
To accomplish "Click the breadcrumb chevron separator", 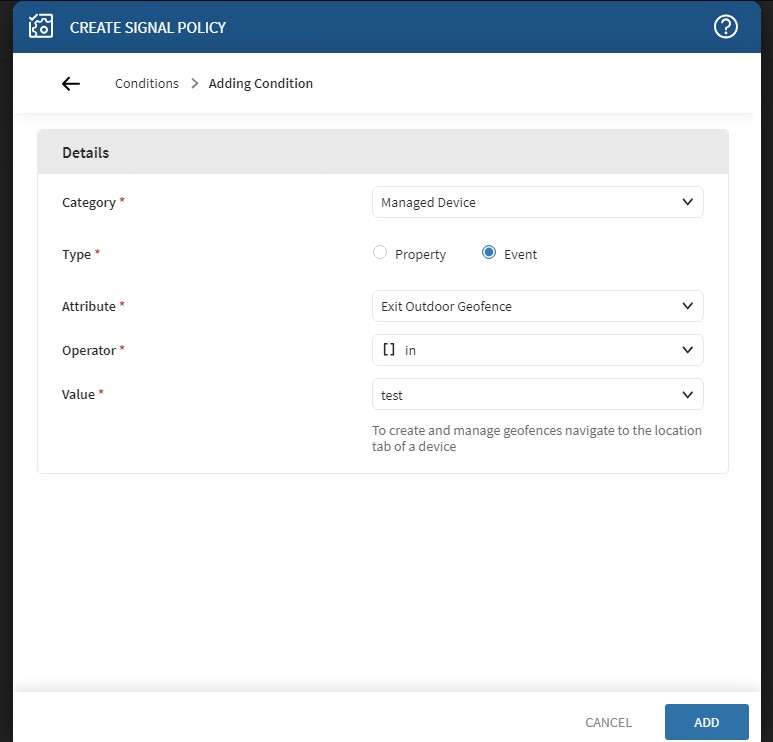I will click(194, 84).
